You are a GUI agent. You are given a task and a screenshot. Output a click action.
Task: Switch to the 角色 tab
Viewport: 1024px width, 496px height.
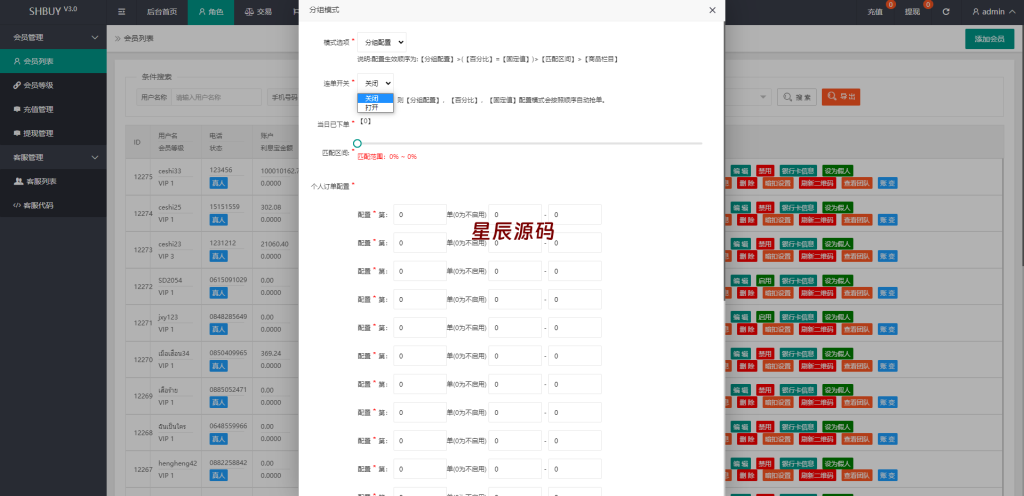(x=210, y=12)
